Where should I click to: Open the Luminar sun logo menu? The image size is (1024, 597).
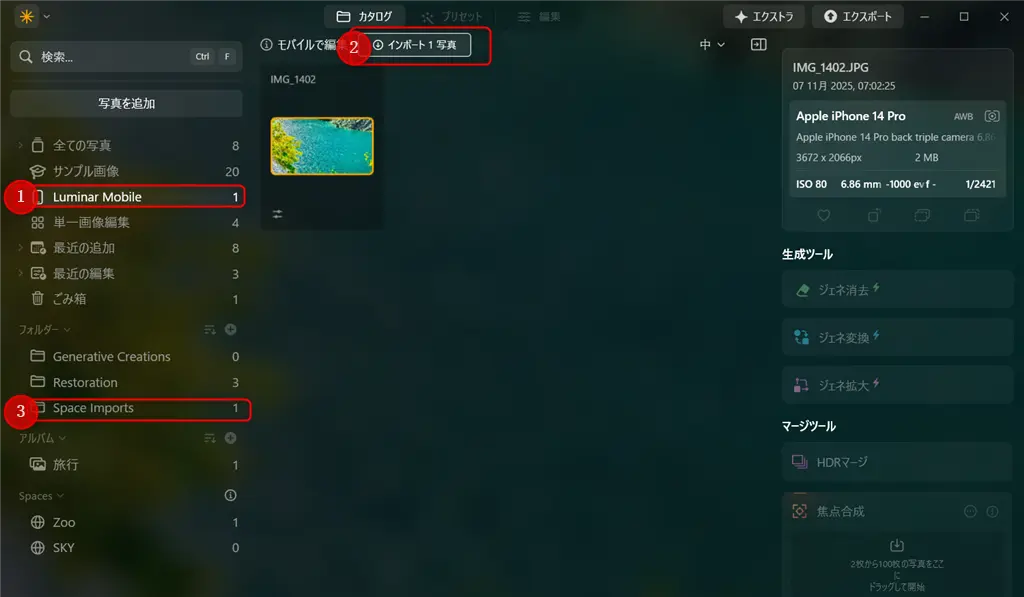point(27,16)
